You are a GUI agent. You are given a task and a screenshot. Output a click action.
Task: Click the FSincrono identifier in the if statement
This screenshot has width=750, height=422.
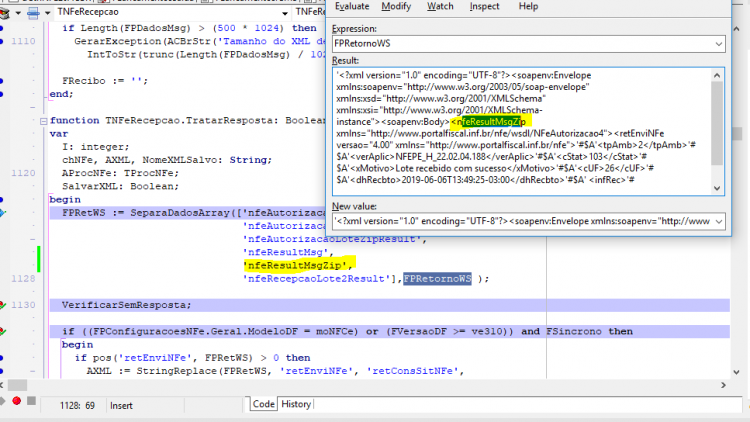[574, 331]
